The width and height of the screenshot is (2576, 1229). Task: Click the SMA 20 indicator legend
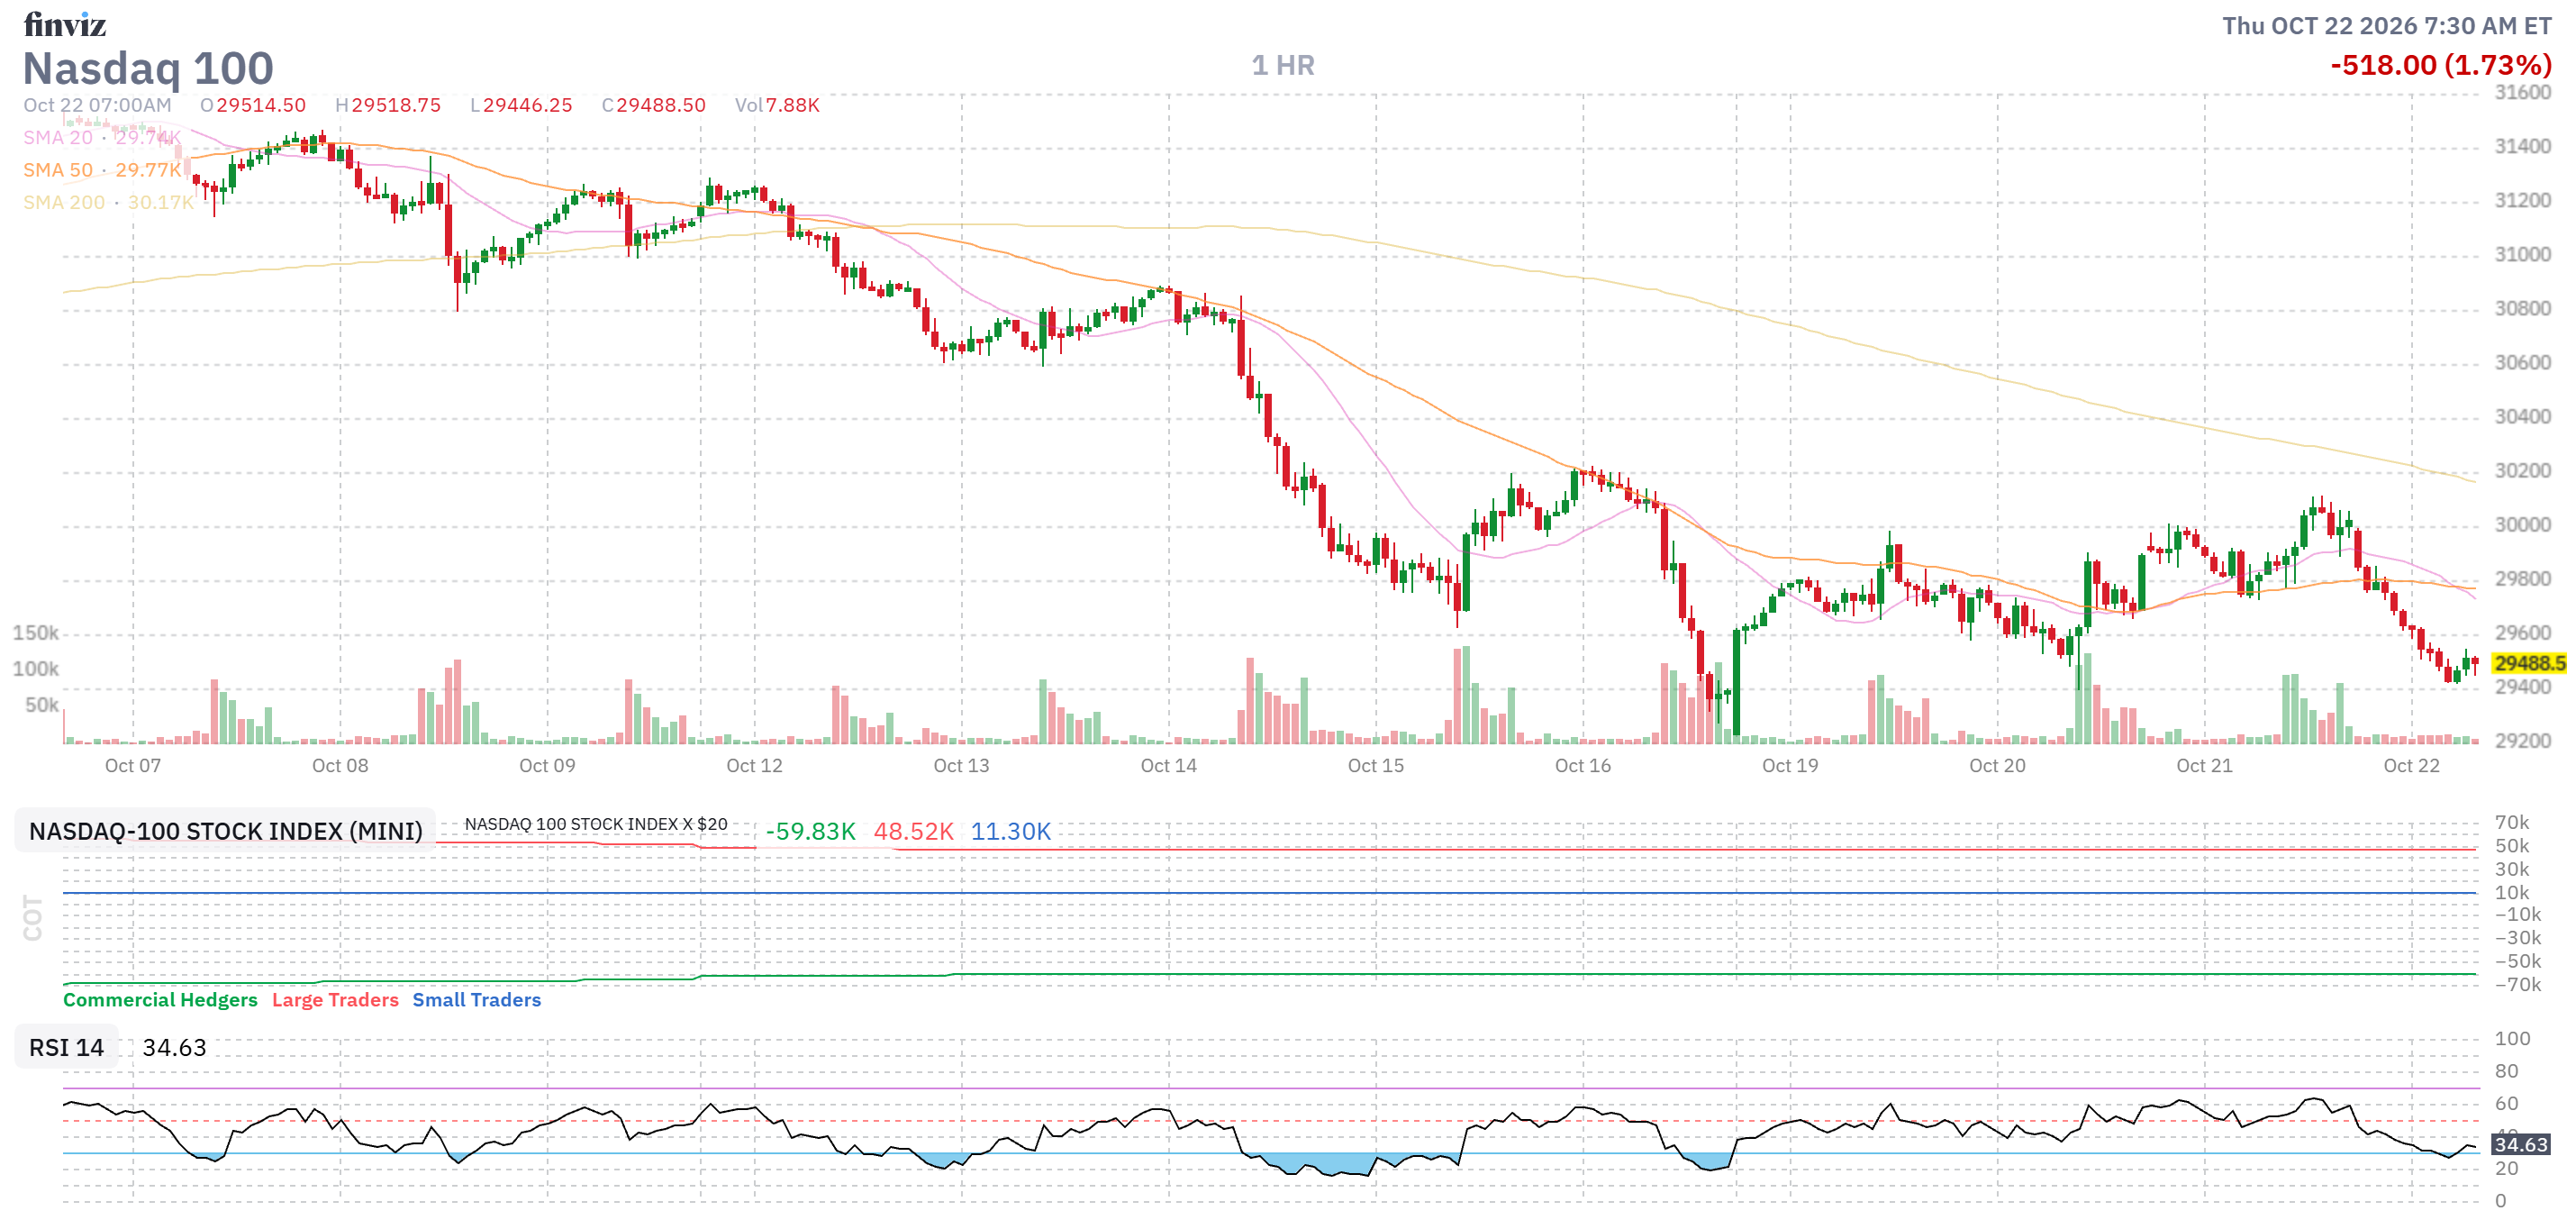point(102,137)
